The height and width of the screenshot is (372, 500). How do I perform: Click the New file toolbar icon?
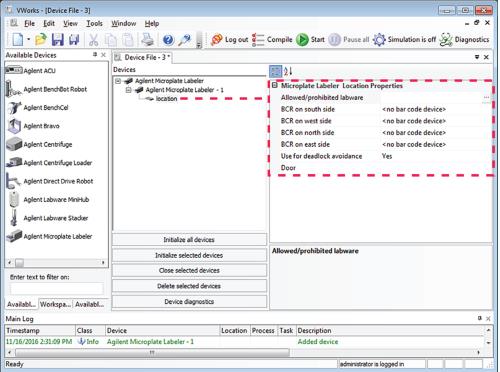(17, 40)
